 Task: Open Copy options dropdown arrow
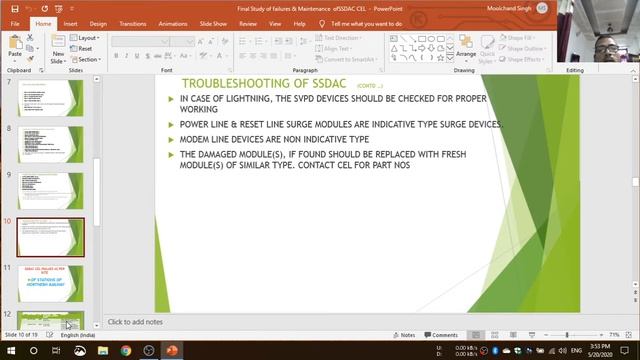pyautogui.click(x=38, y=49)
